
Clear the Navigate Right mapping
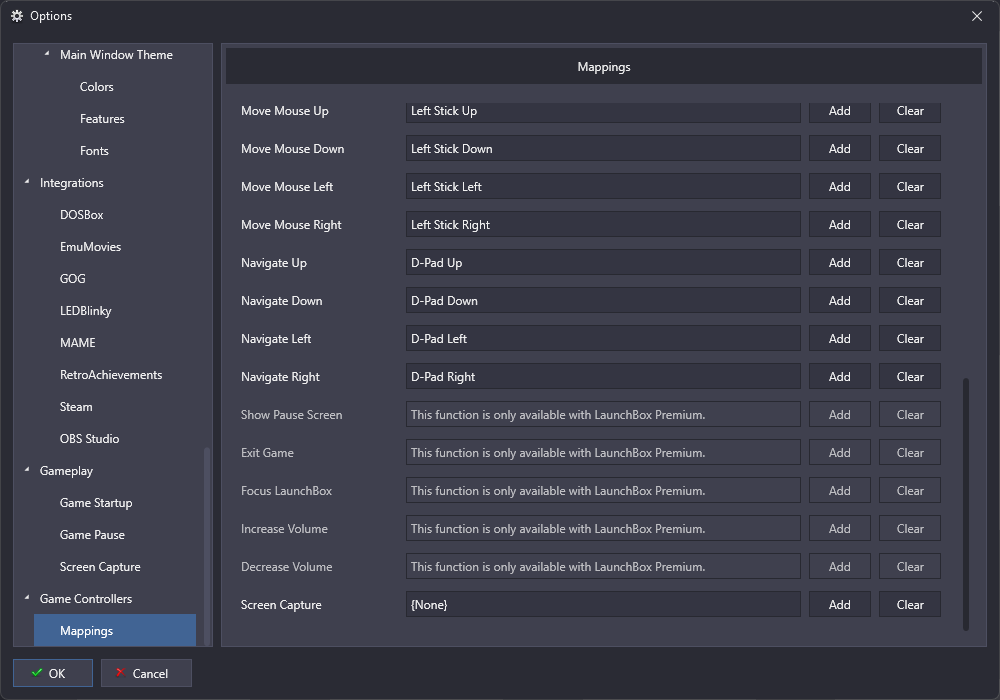click(909, 377)
